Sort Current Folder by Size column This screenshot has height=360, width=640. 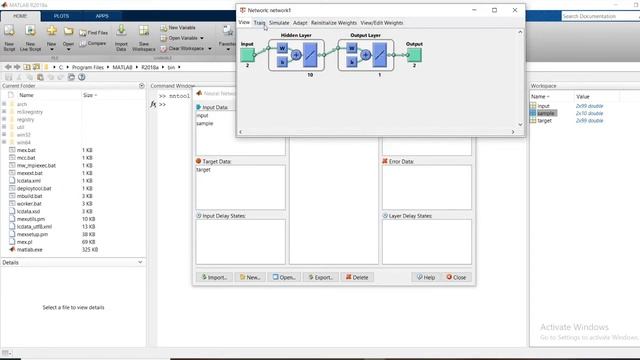click(90, 95)
